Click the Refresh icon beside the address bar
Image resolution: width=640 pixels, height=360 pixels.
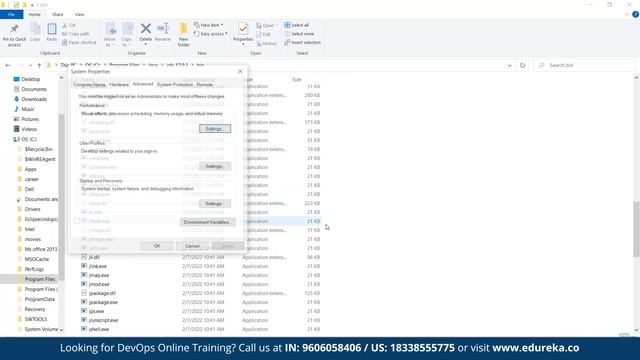522,65
